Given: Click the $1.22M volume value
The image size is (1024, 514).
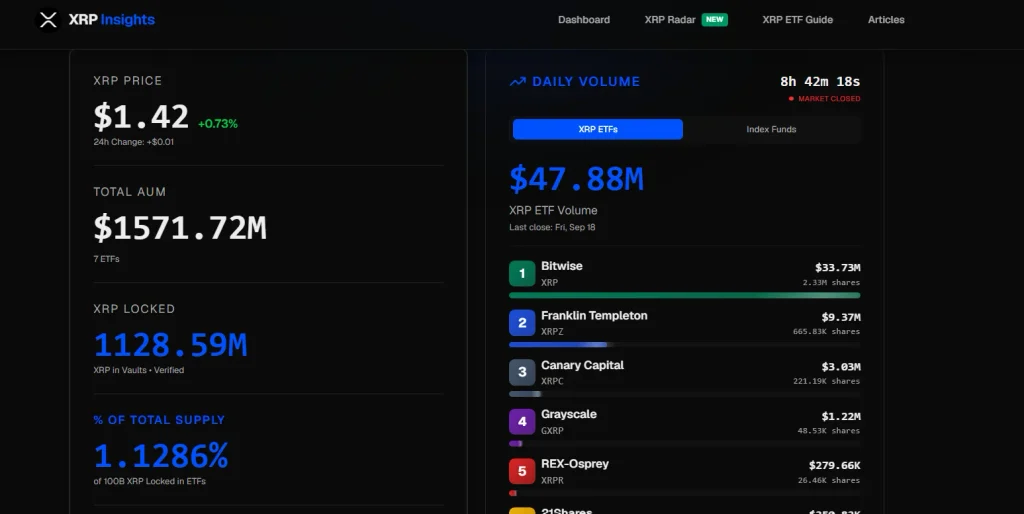Looking at the screenshot, I should tap(840, 417).
